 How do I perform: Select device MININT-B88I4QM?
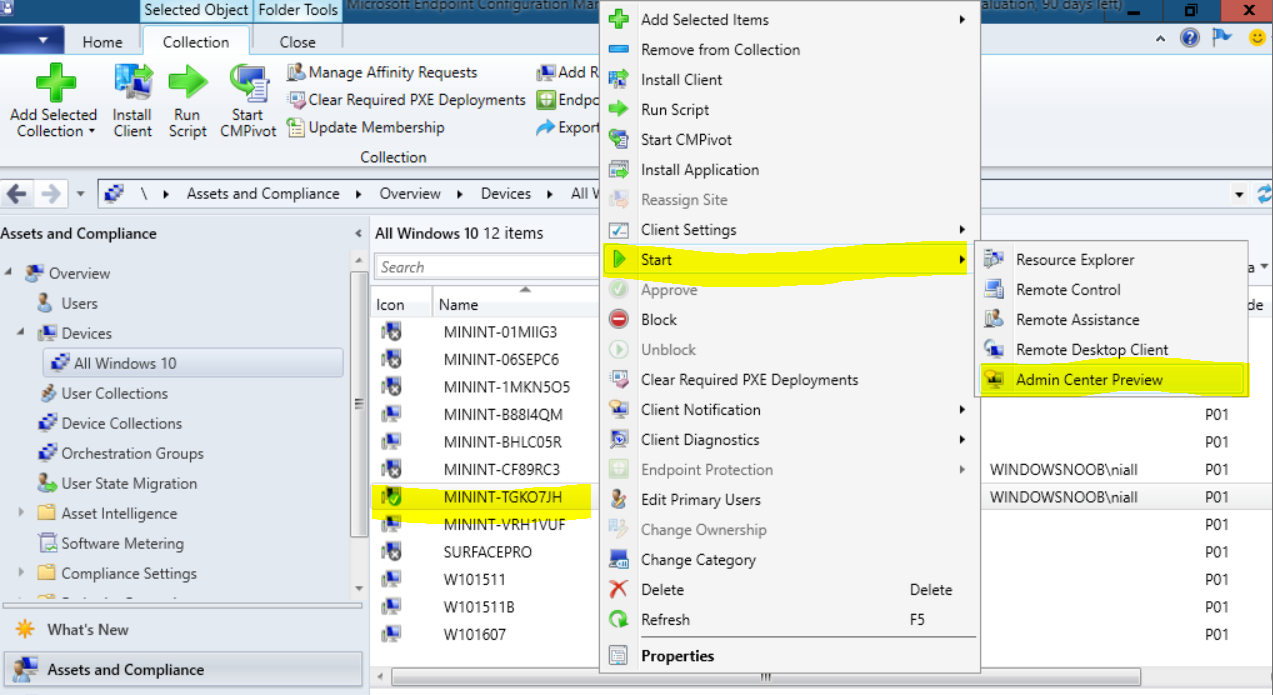pyautogui.click(x=503, y=414)
